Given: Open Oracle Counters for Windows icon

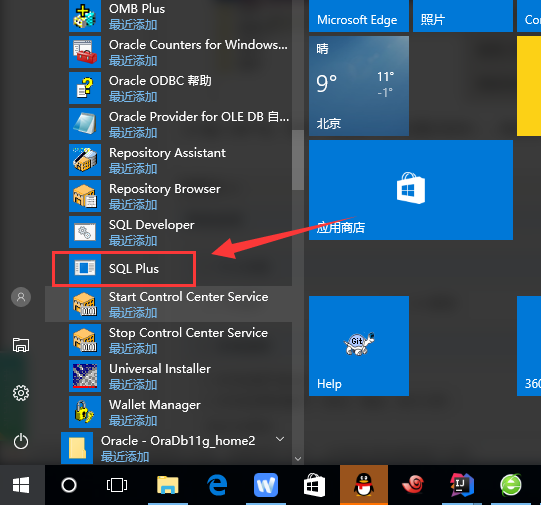Looking at the screenshot, I should point(85,52).
